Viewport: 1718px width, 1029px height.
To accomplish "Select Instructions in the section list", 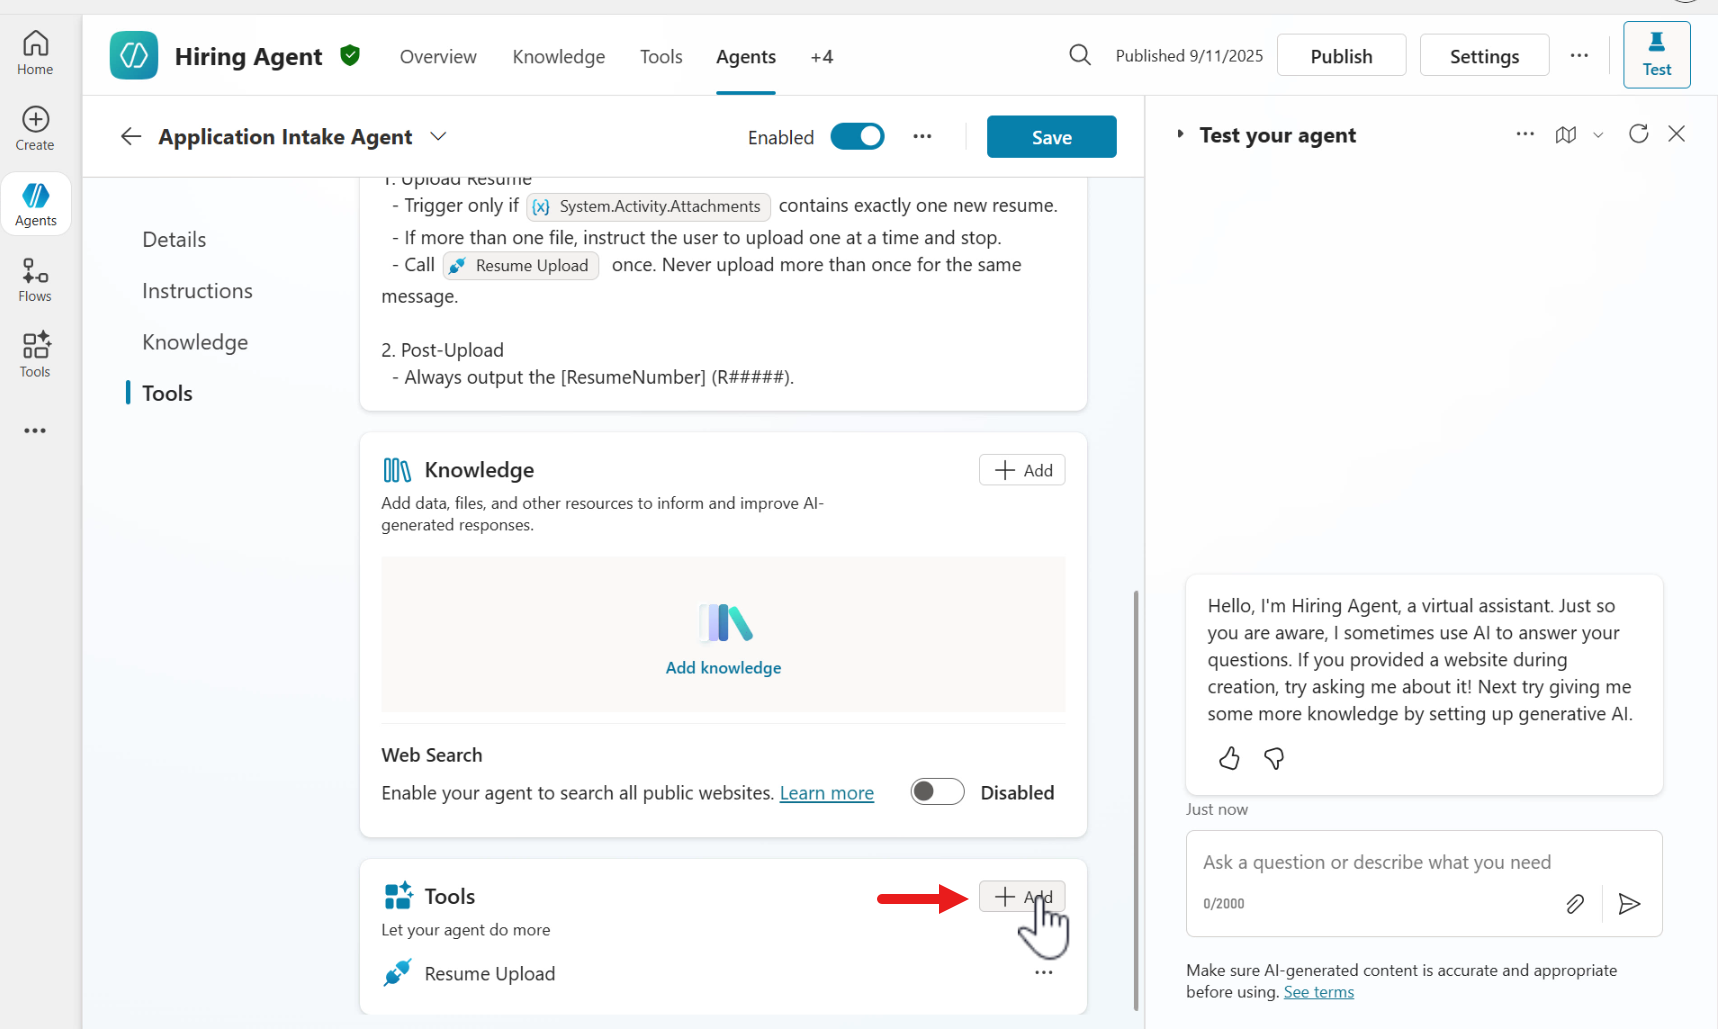I will coord(197,291).
